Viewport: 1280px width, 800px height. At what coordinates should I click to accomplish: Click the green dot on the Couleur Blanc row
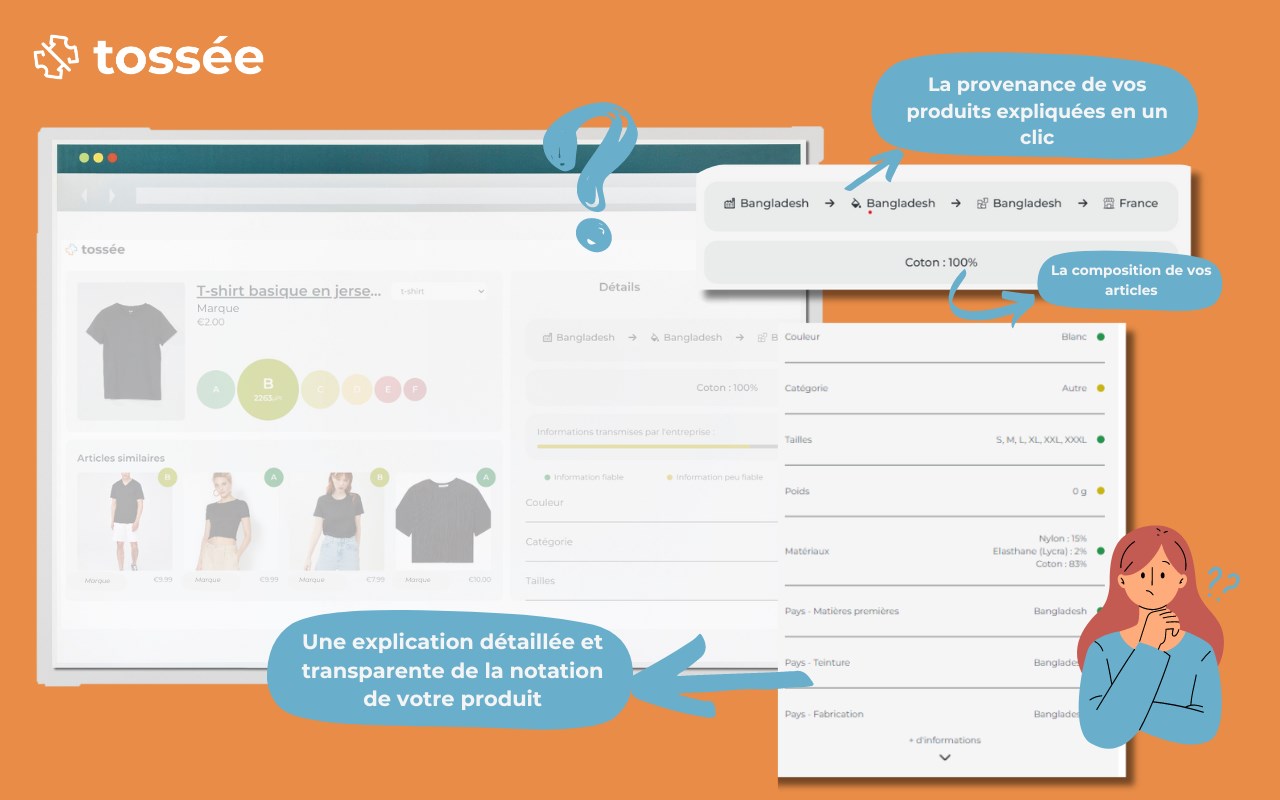[1101, 337]
